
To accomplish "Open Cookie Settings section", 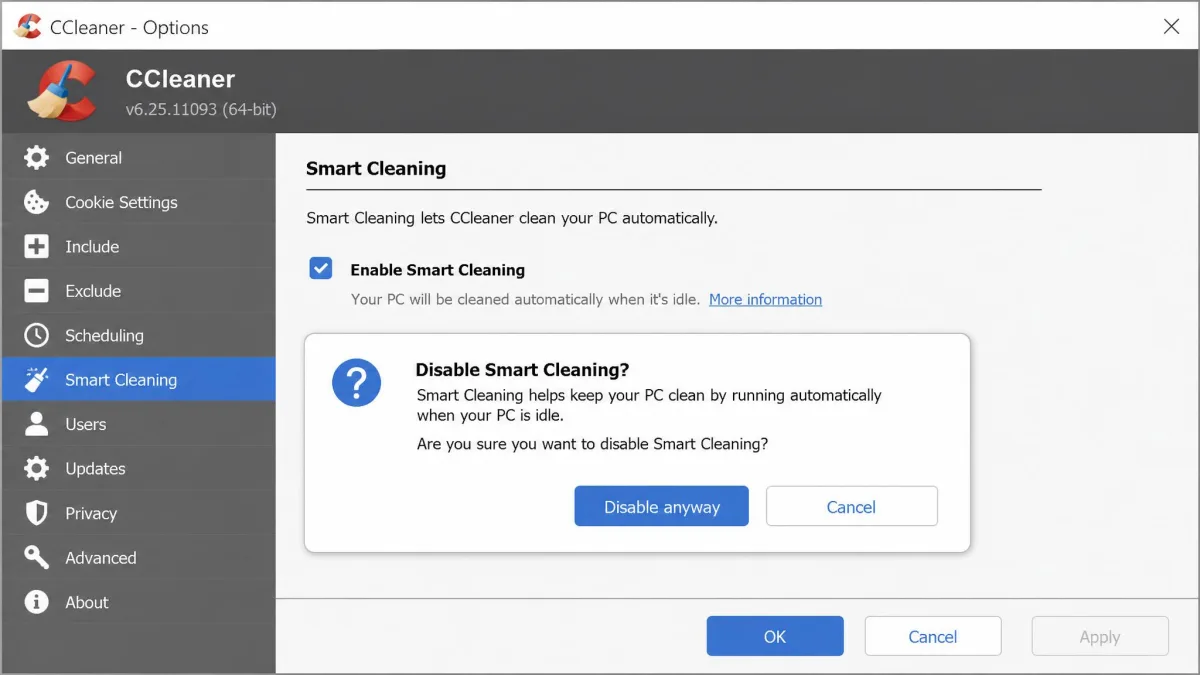I will [138, 202].
